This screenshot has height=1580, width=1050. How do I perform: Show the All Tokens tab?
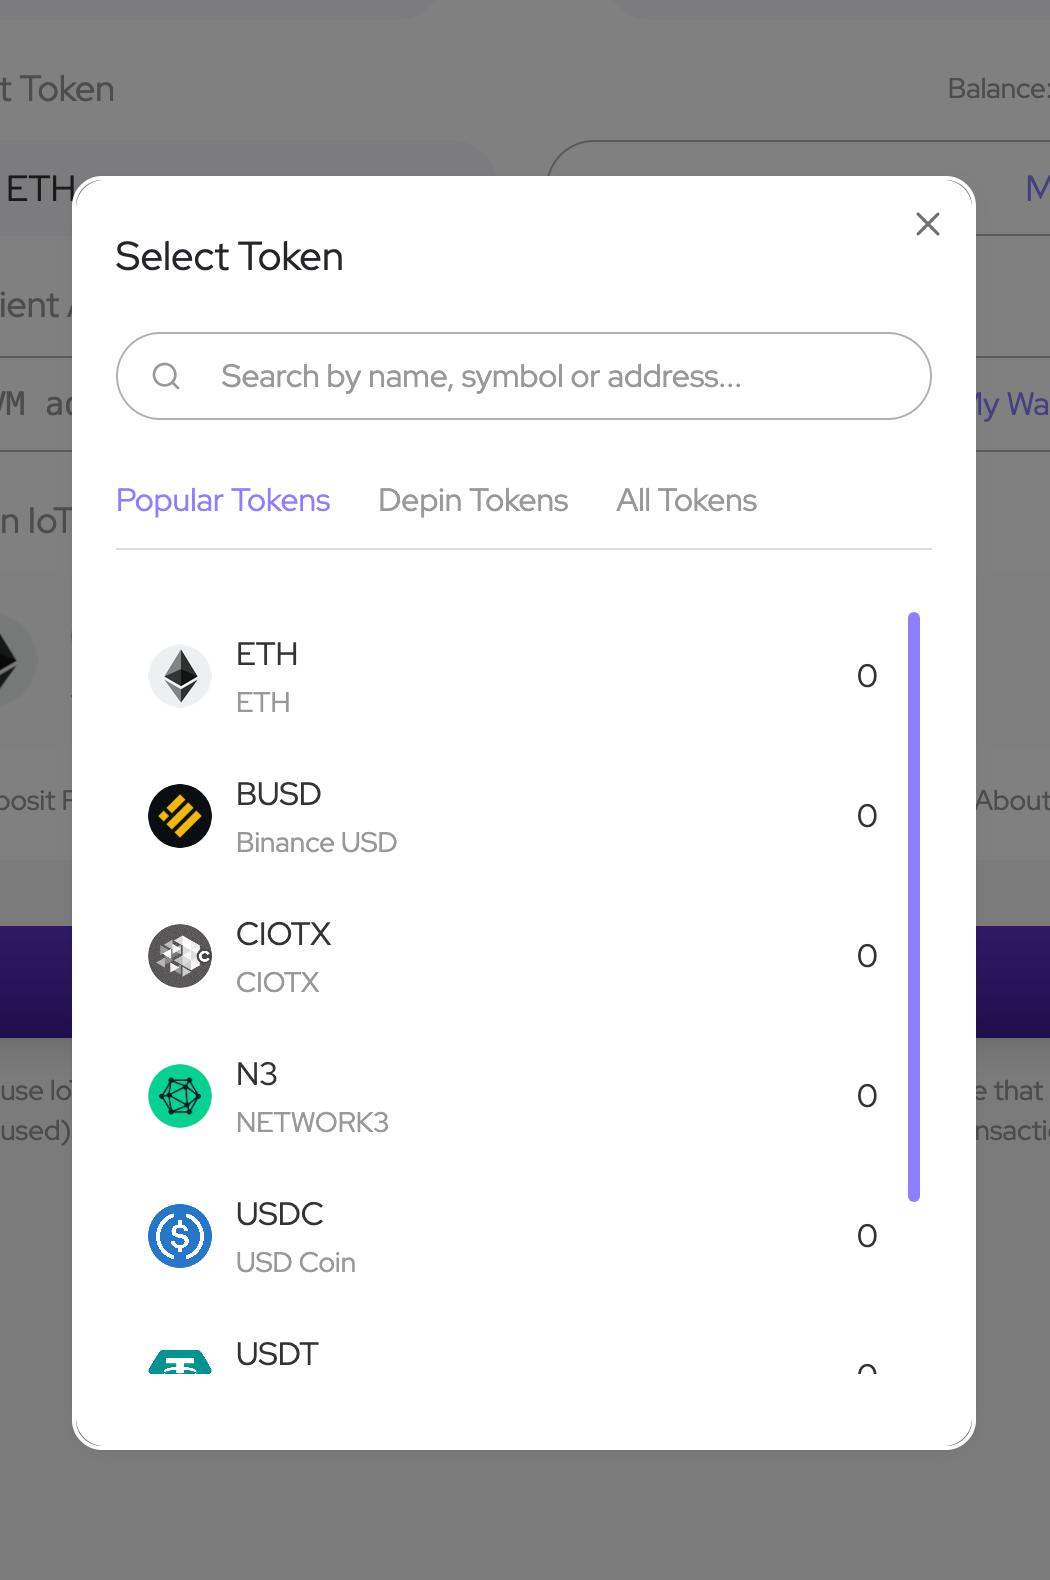click(x=687, y=500)
